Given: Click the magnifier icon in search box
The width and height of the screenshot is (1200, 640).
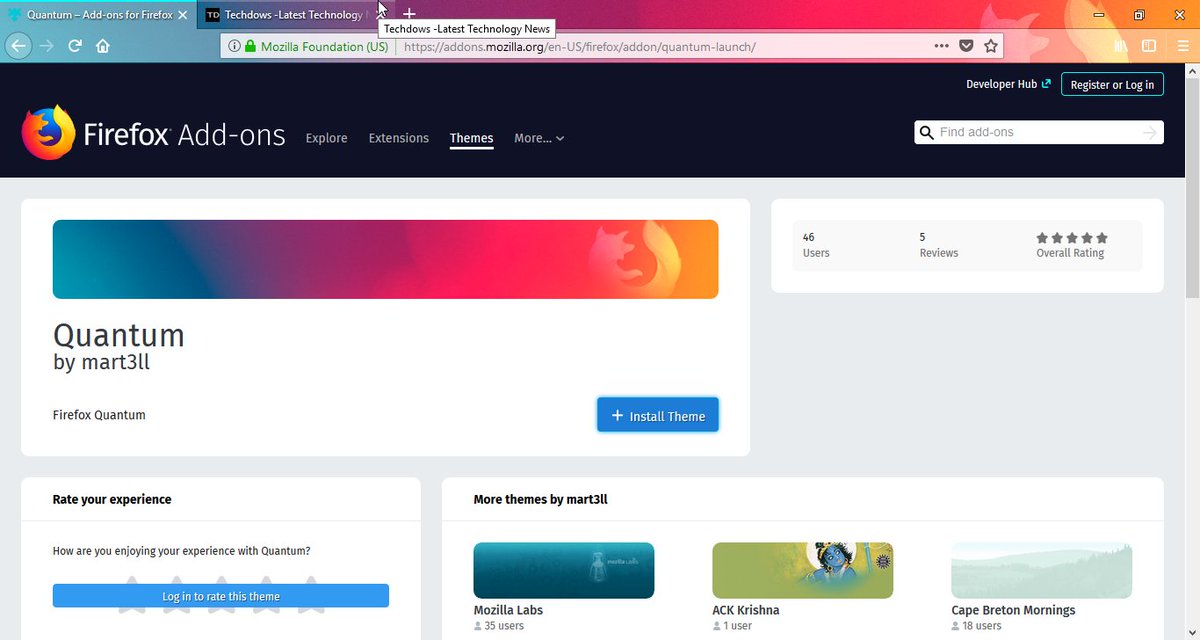Looking at the screenshot, I should tap(926, 132).
